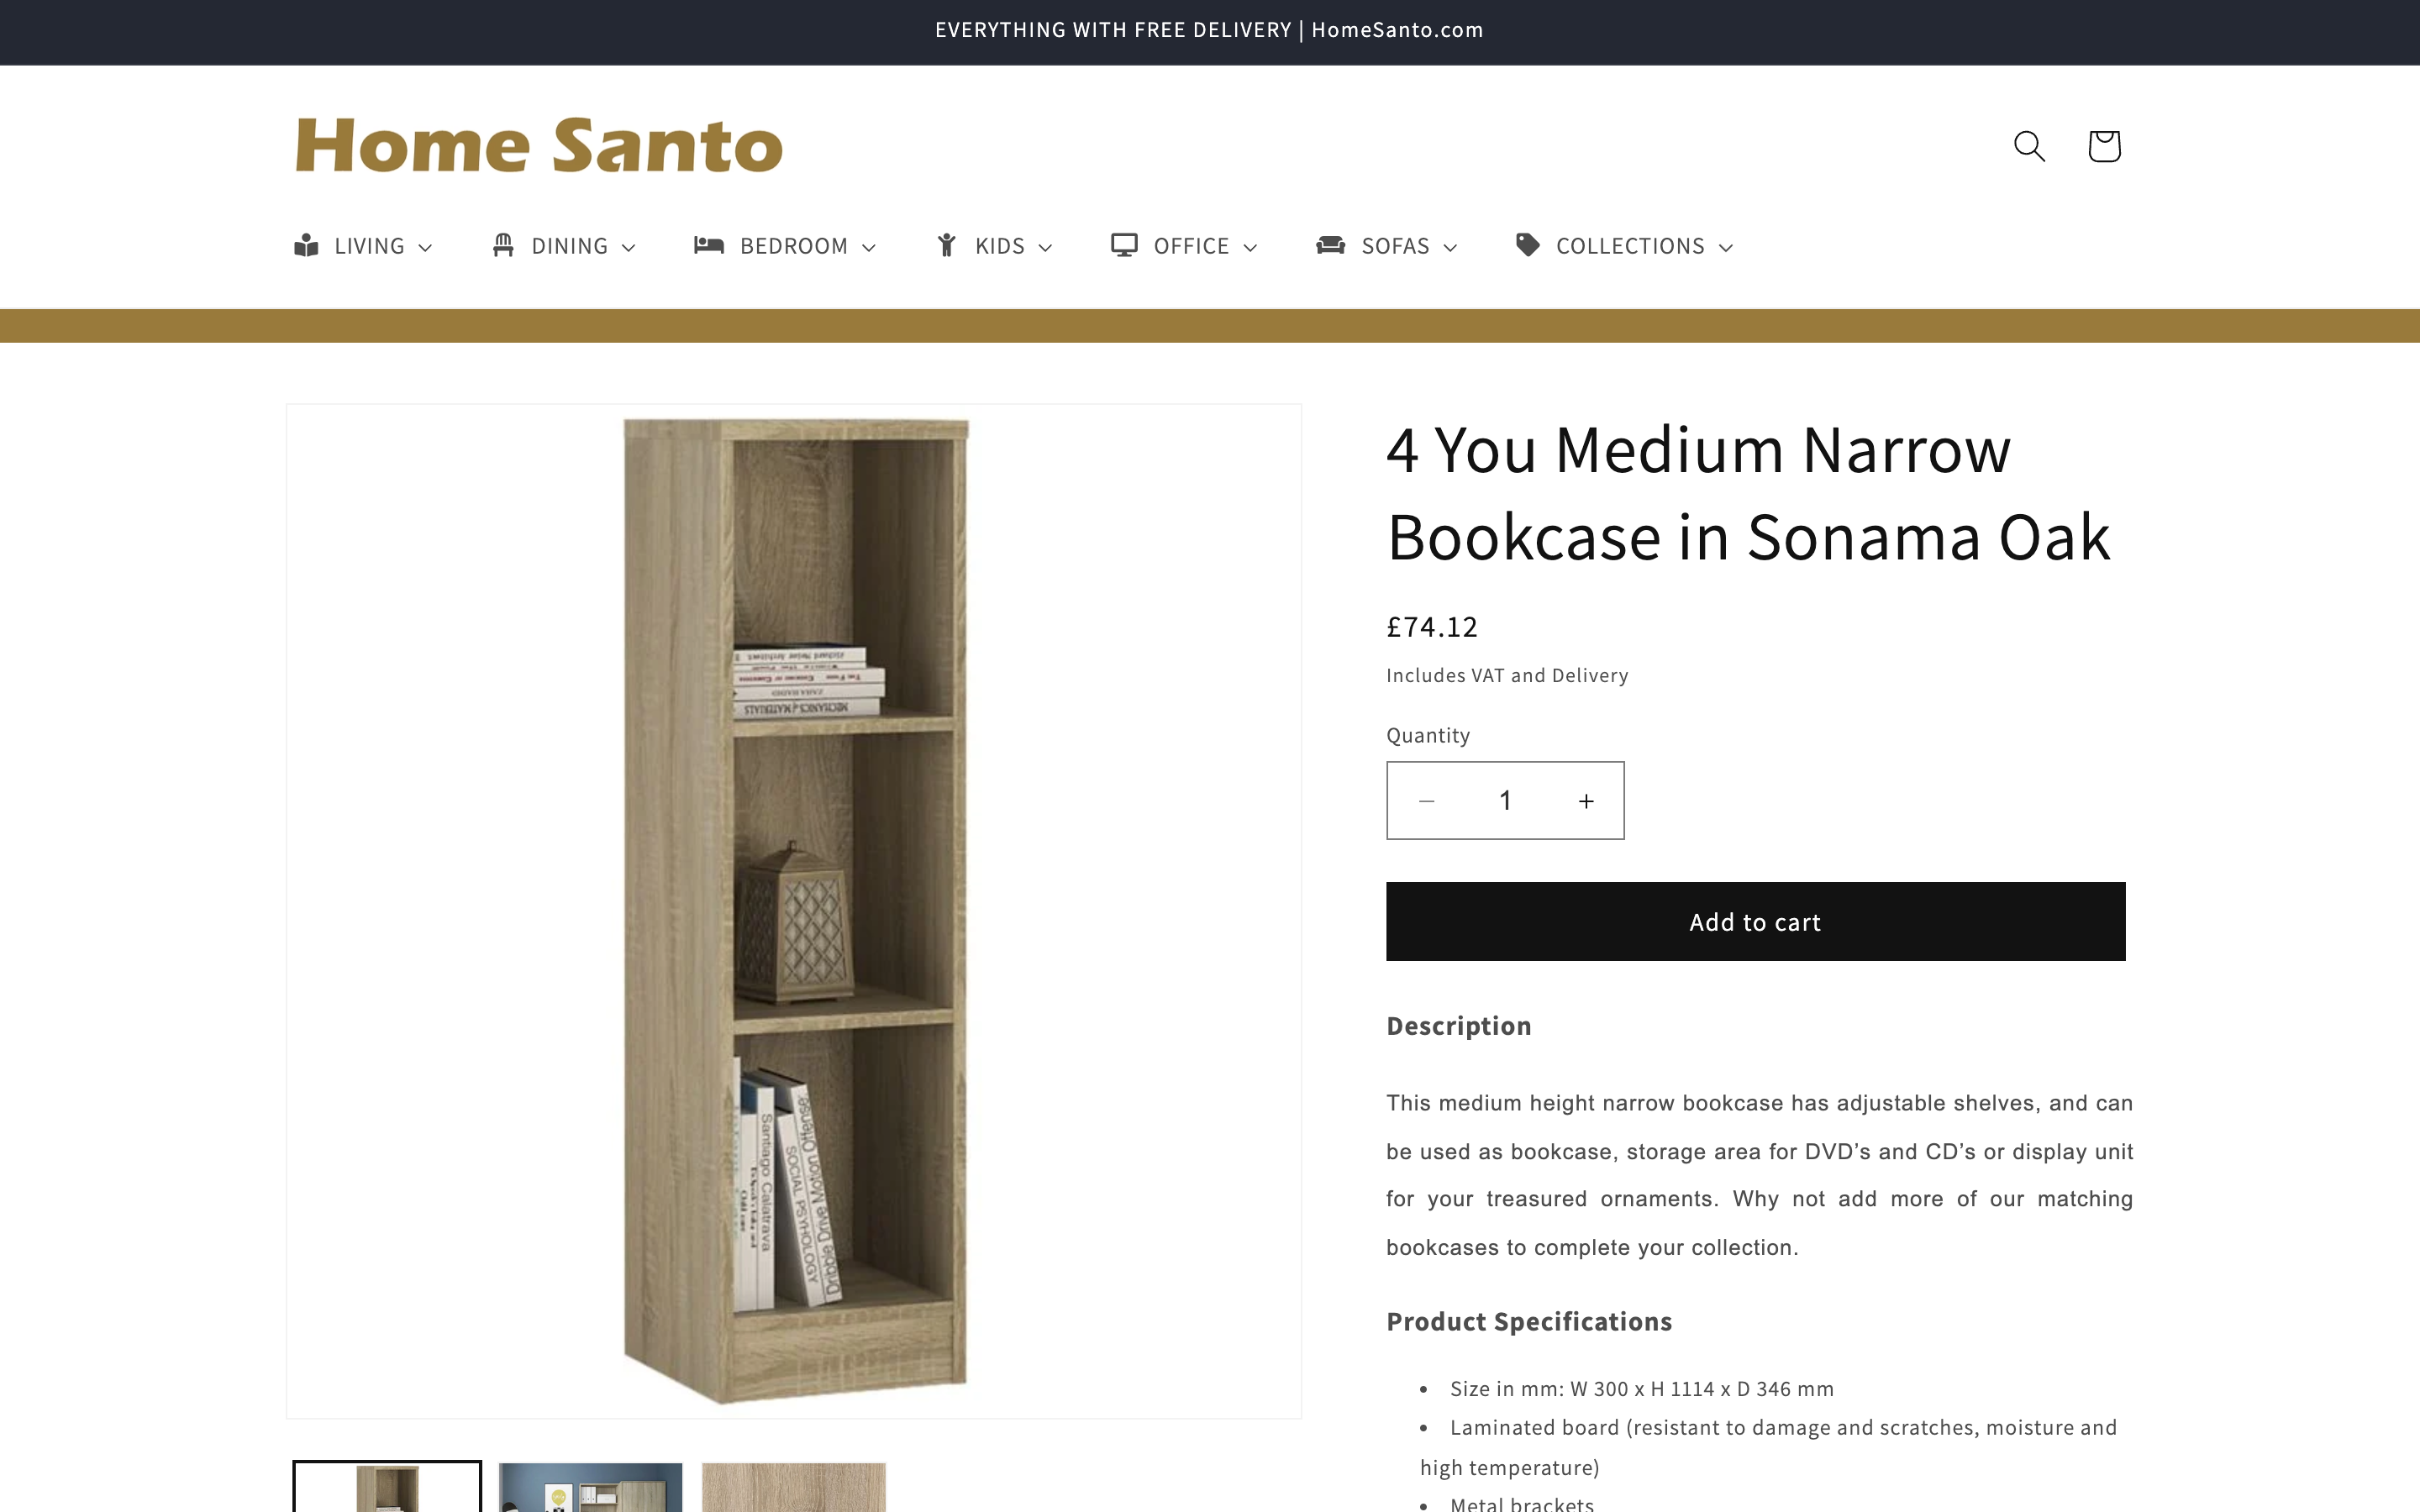Open the OFFICE navigation menu
The image size is (2420, 1512).
(1184, 246)
